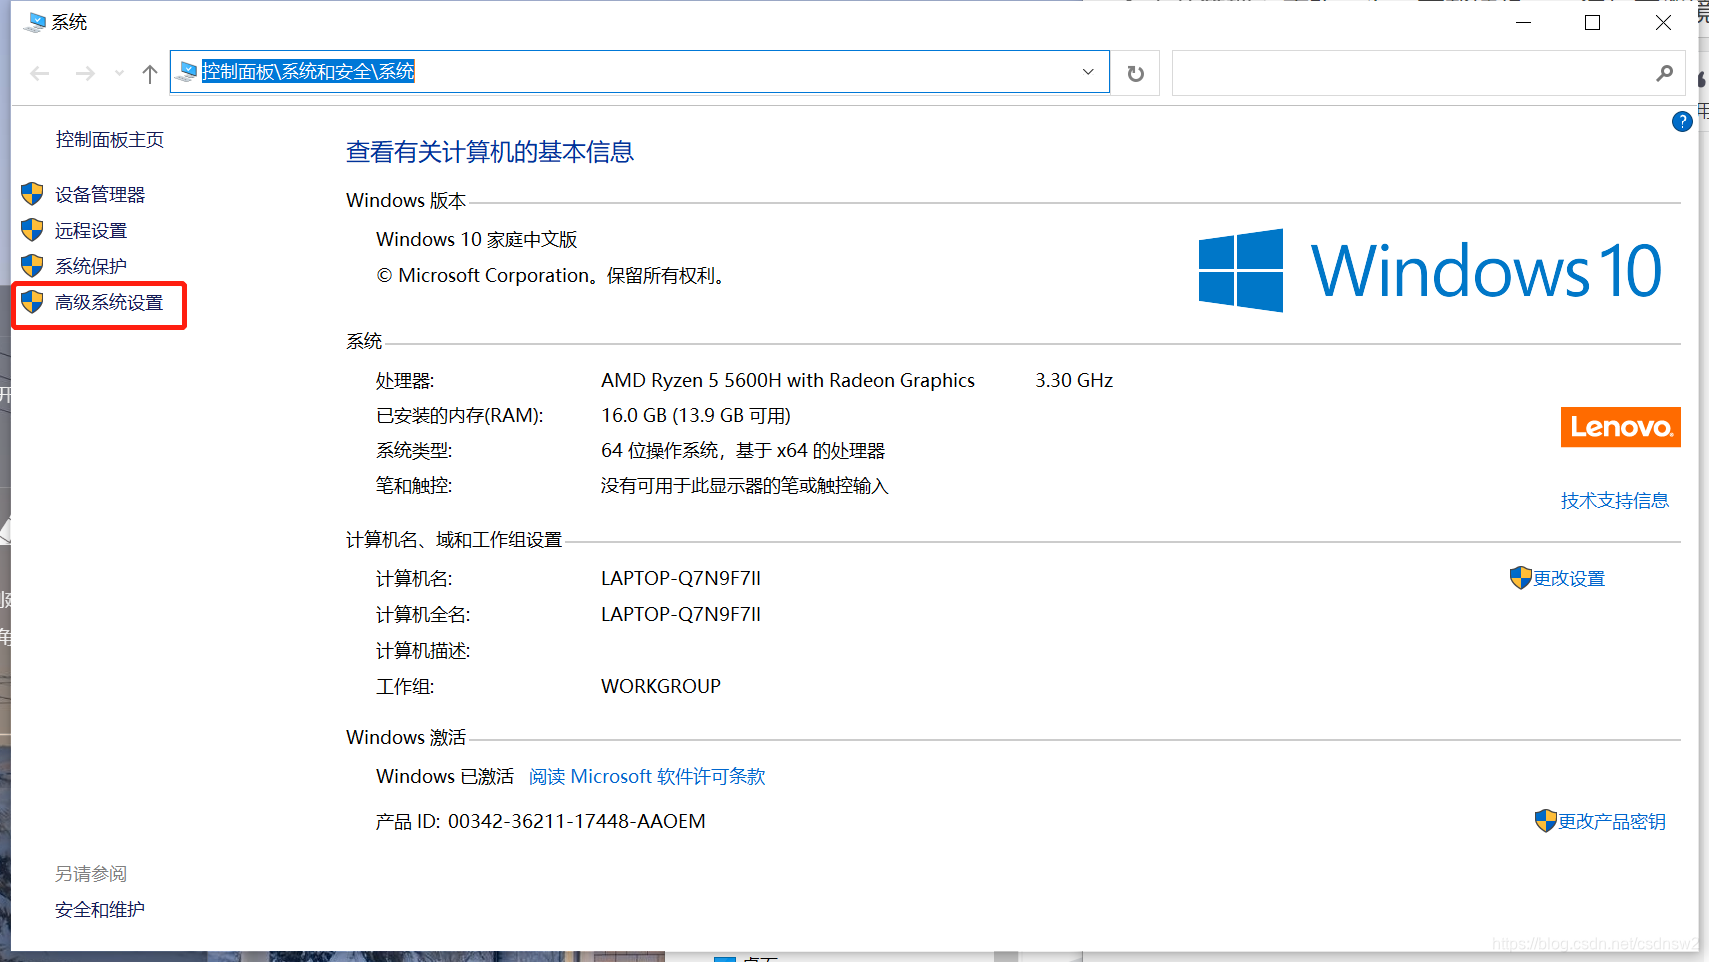Screen dimensions: 1709x962
Task: Go back with the back arrow
Action: (40, 73)
